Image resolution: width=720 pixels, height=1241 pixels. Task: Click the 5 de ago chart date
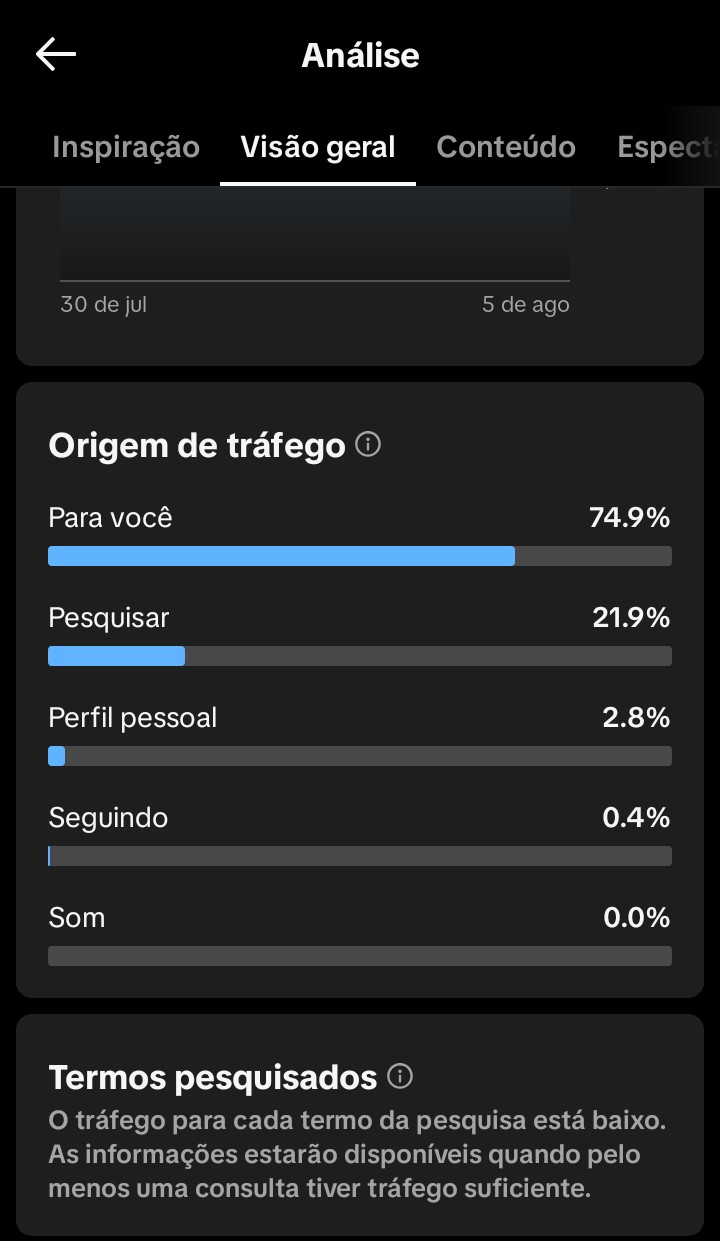tap(526, 304)
